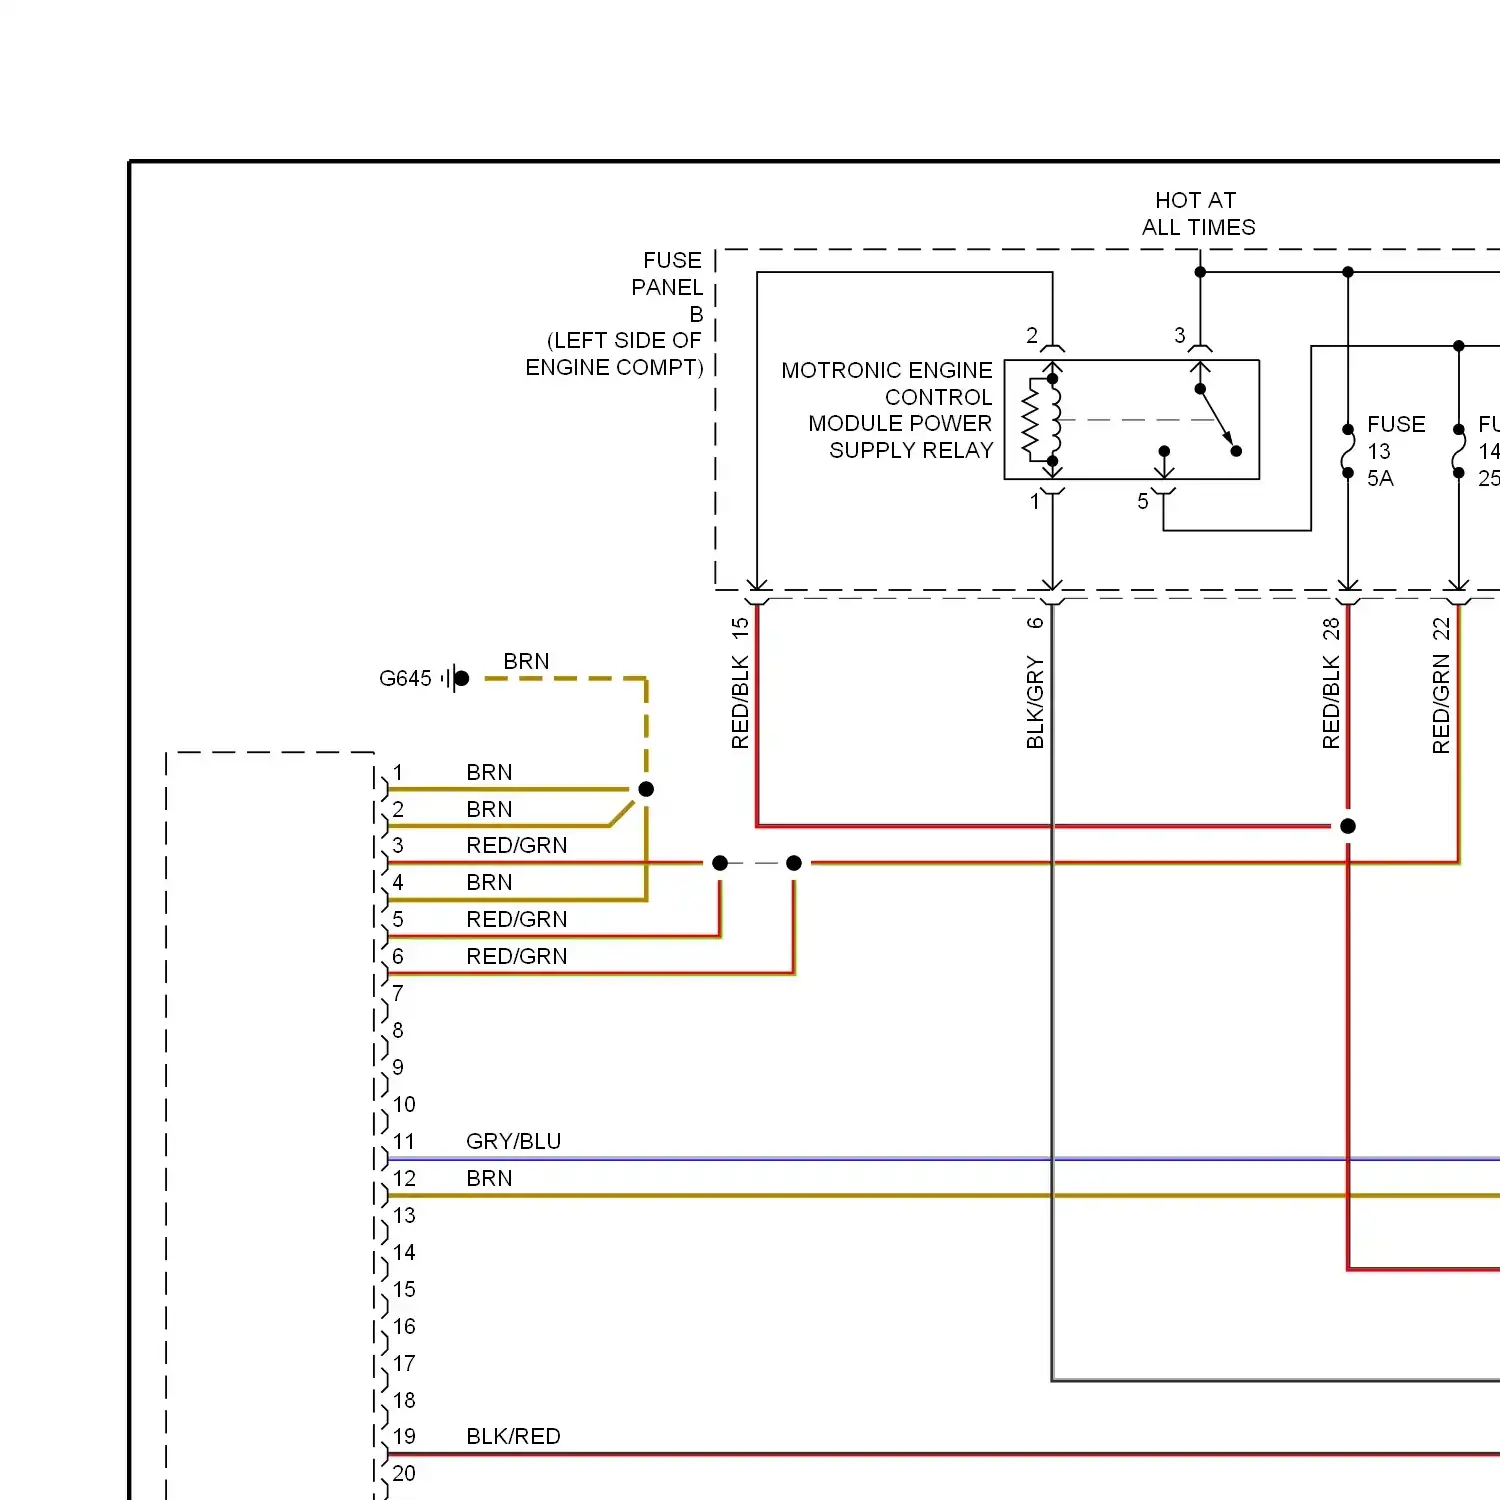The width and height of the screenshot is (1500, 1500).
Task: Click relay terminal number 5
Action: (x=1143, y=502)
